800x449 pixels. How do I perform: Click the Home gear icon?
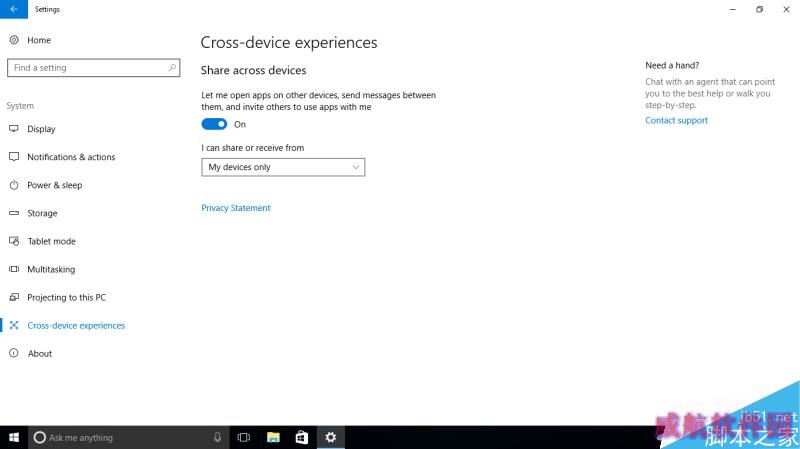pyautogui.click(x=14, y=40)
